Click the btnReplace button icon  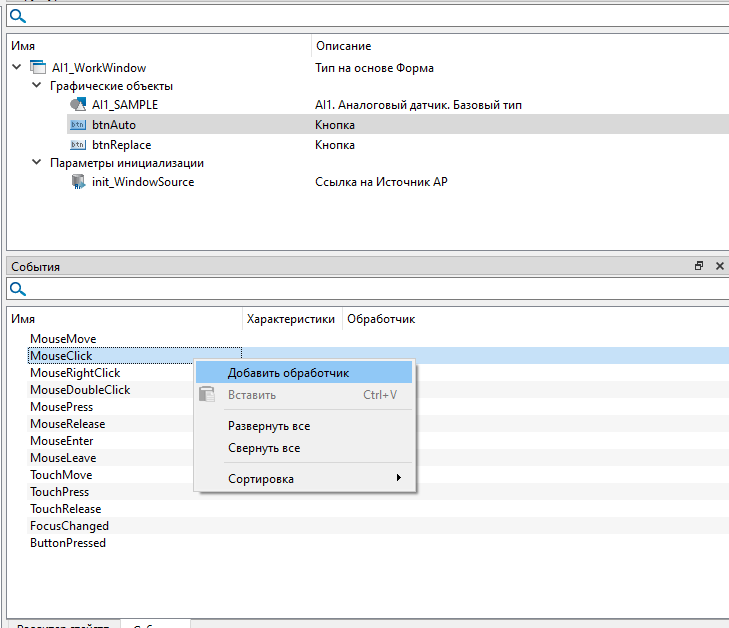click(x=78, y=145)
